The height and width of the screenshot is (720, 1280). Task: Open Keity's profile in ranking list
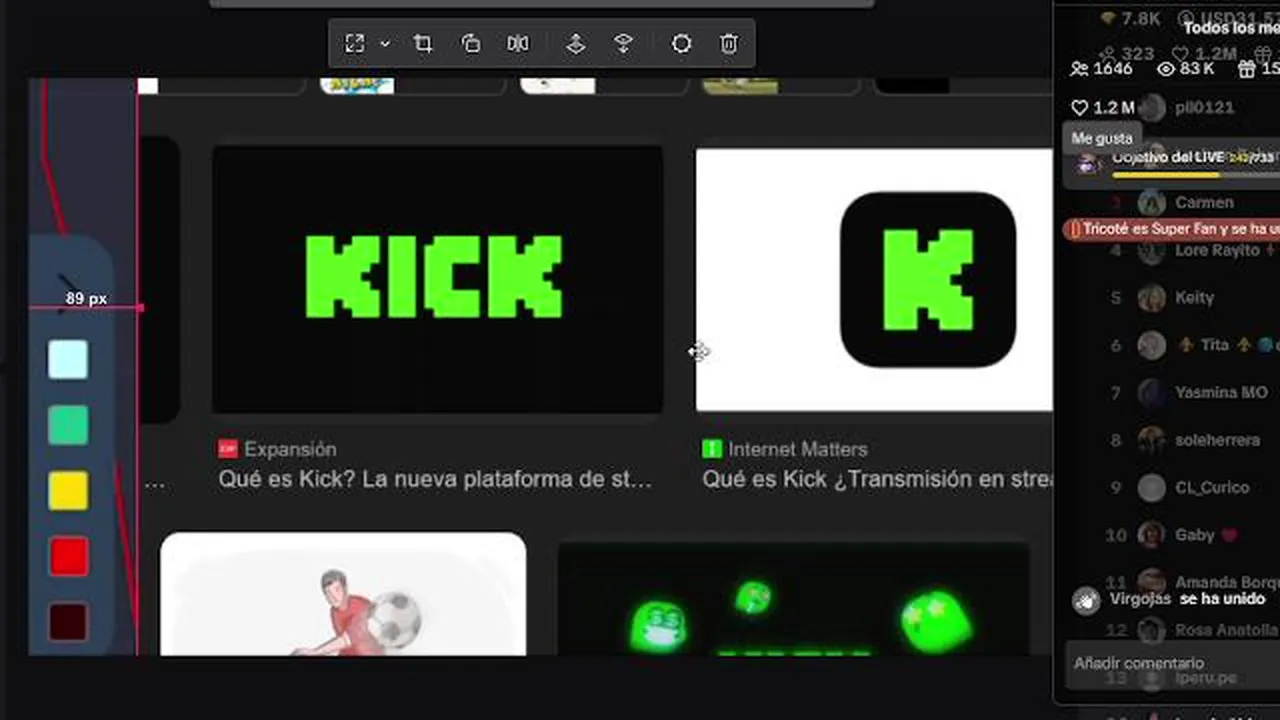point(1195,297)
